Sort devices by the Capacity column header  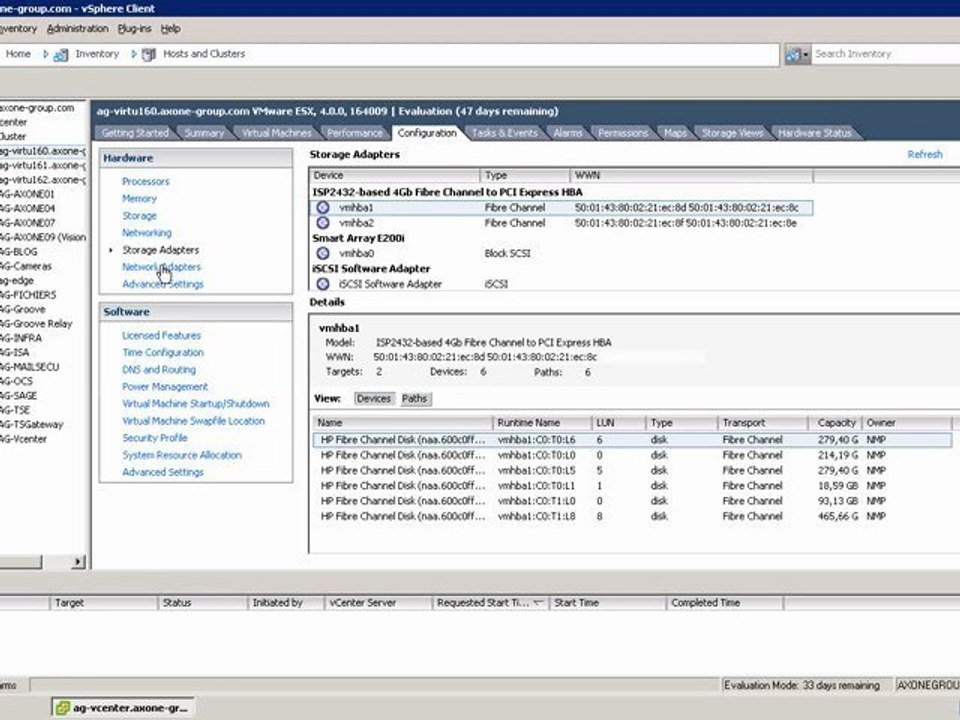[835, 422]
